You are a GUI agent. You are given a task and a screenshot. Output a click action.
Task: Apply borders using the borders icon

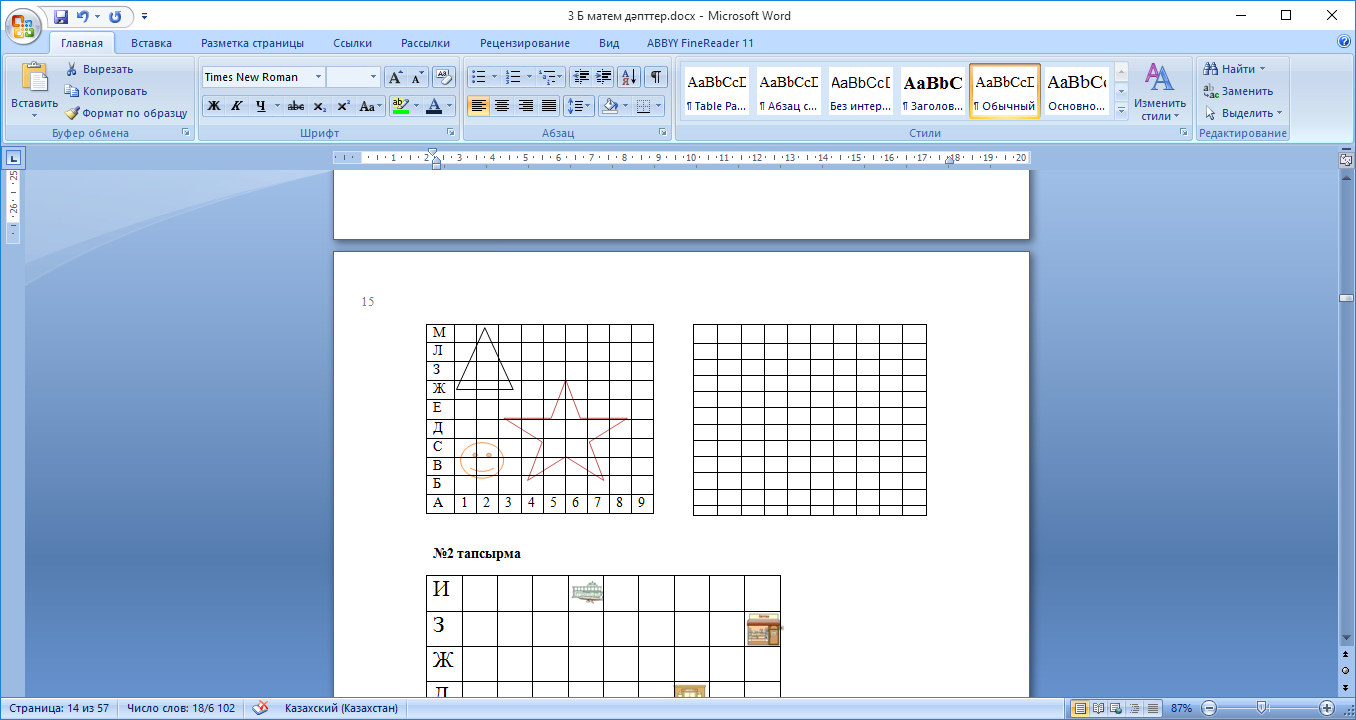(644, 106)
